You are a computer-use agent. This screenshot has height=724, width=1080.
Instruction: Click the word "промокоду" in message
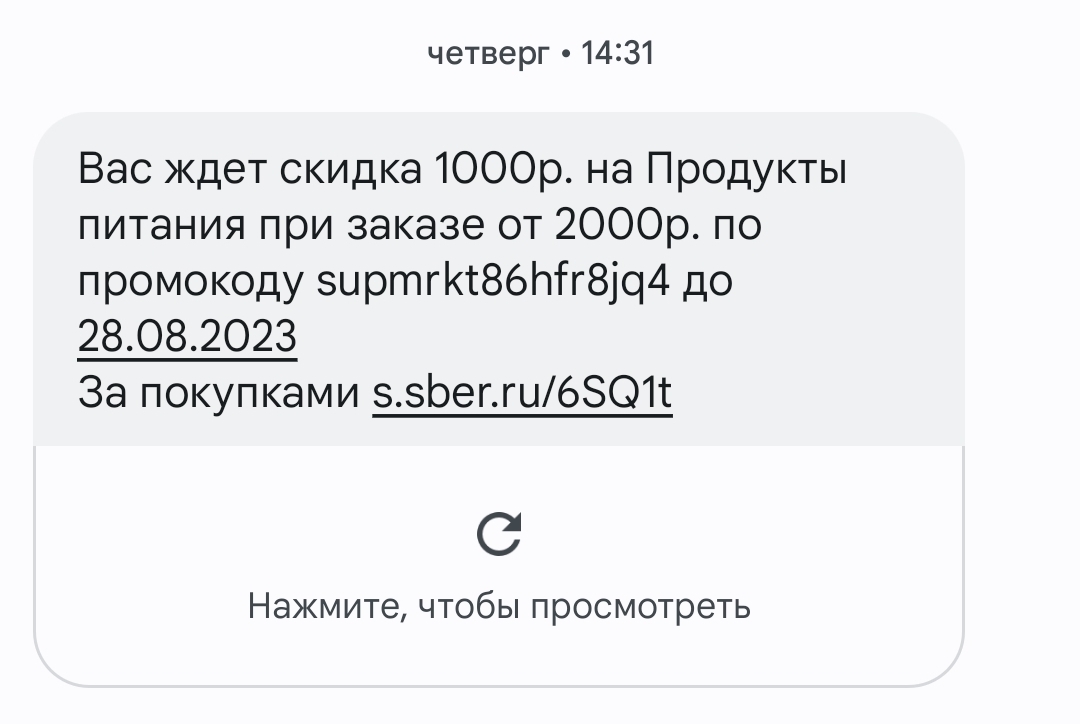point(191,282)
